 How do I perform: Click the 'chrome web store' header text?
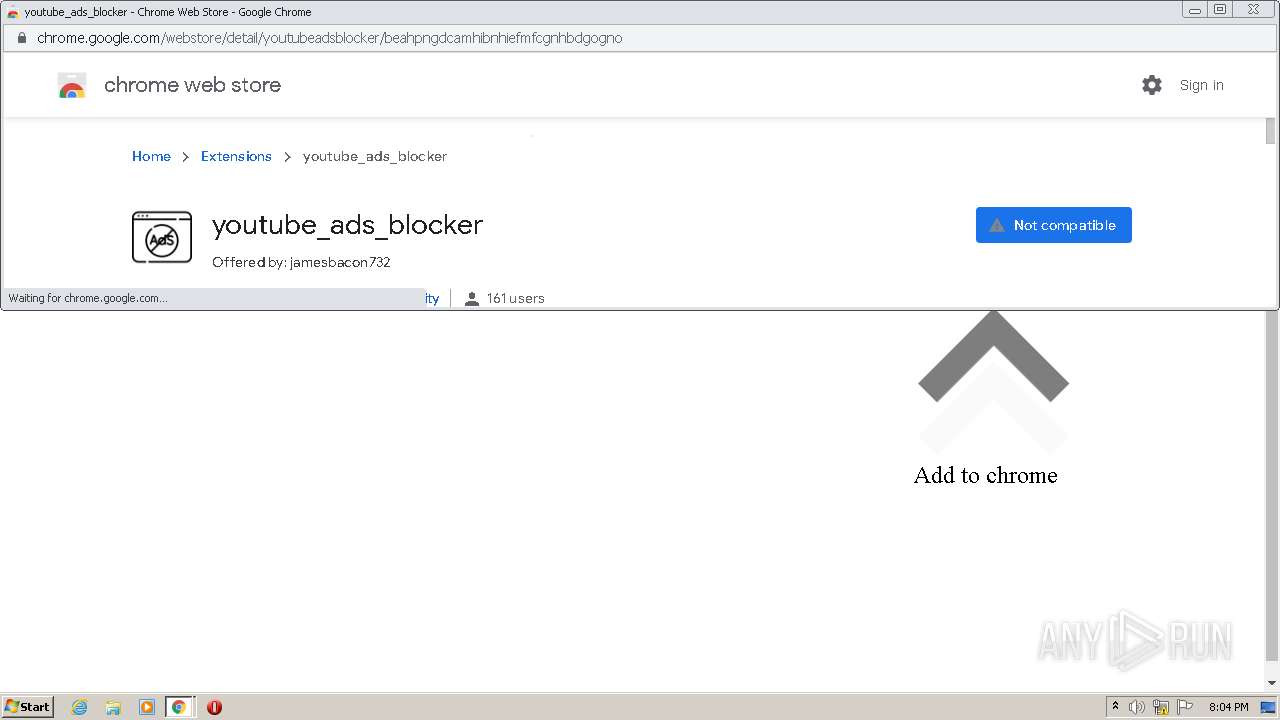tap(192, 85)
